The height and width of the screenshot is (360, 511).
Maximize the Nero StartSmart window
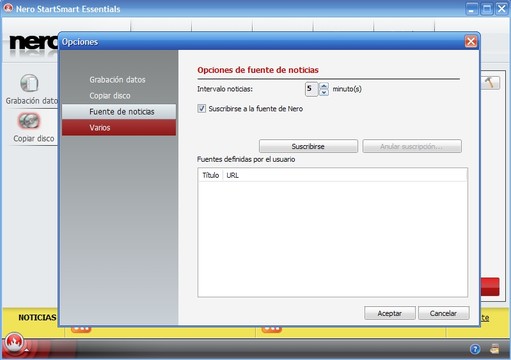(x=487, y=9)
